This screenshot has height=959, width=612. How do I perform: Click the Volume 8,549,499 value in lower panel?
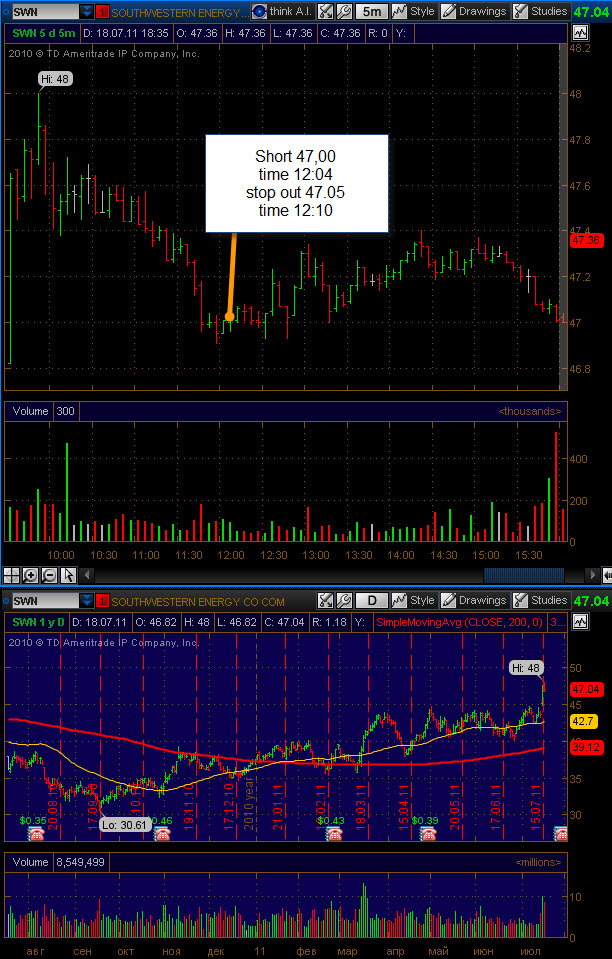pos(80,862)
